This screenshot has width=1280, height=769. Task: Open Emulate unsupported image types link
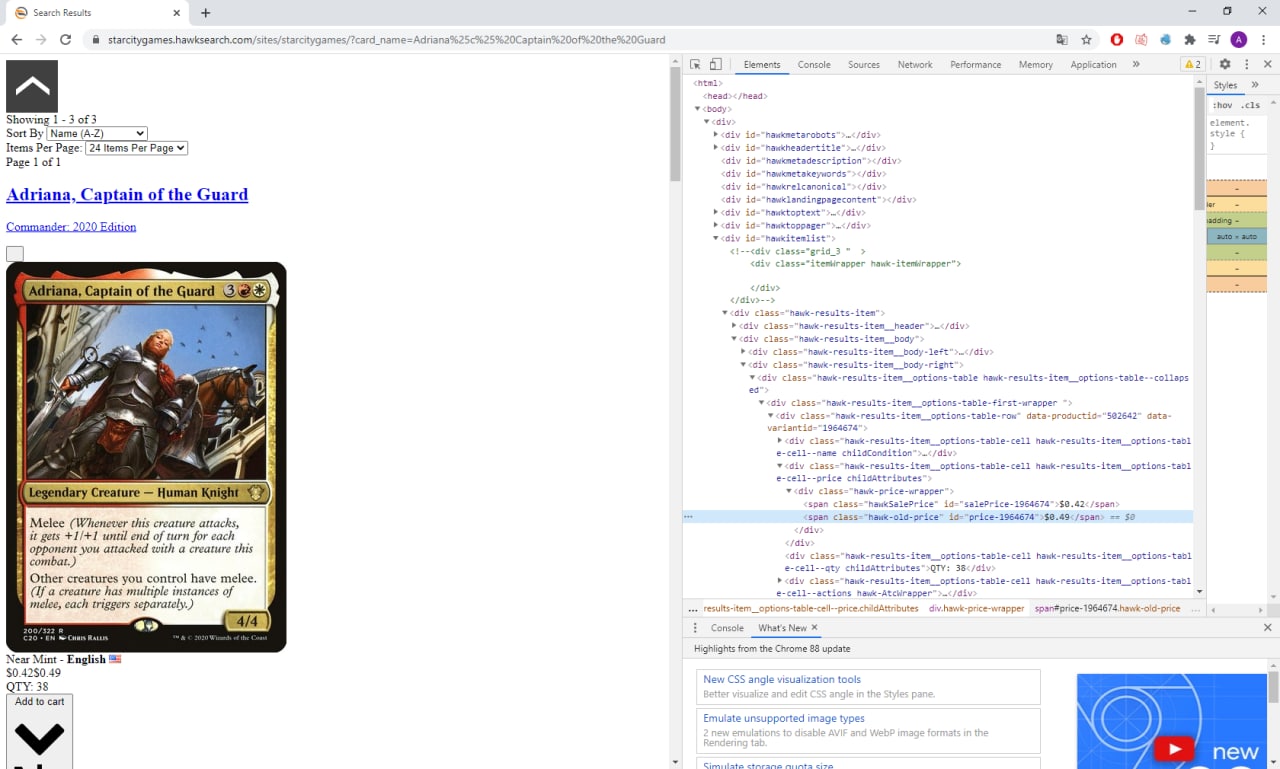click(784, 718)
